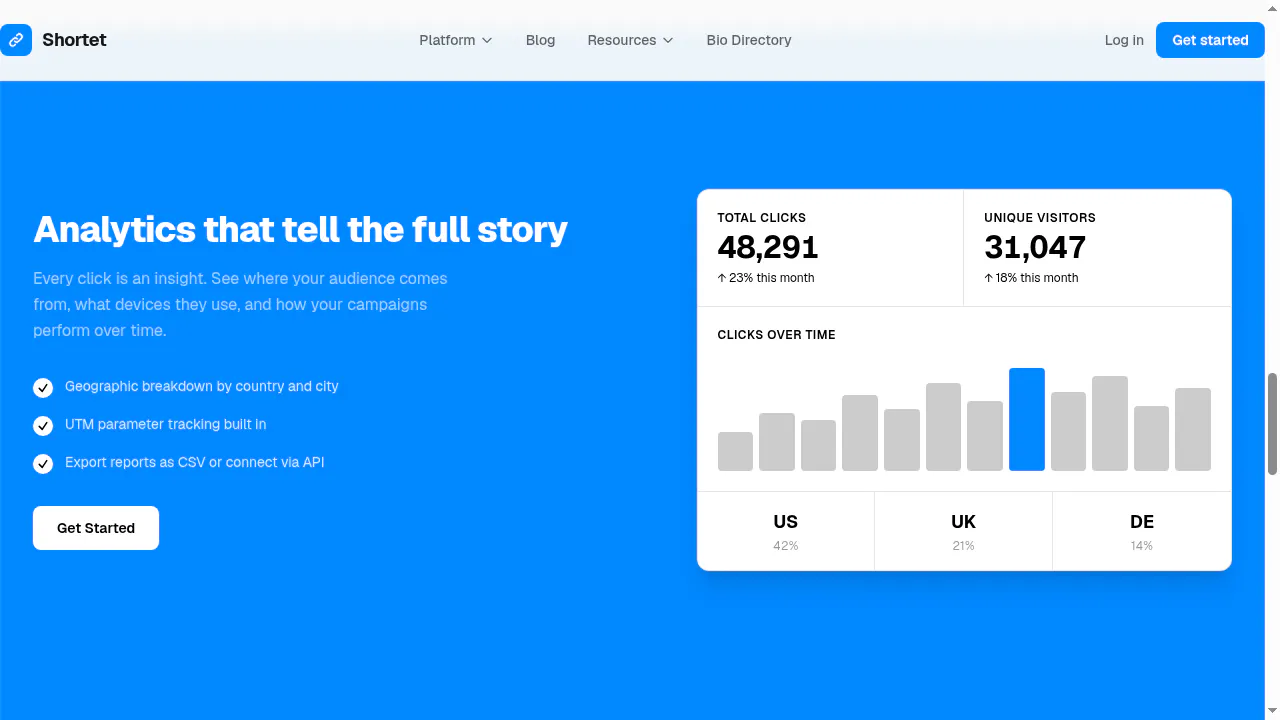Click the UNIQUE VISITORS label

tap(1040, 217)
